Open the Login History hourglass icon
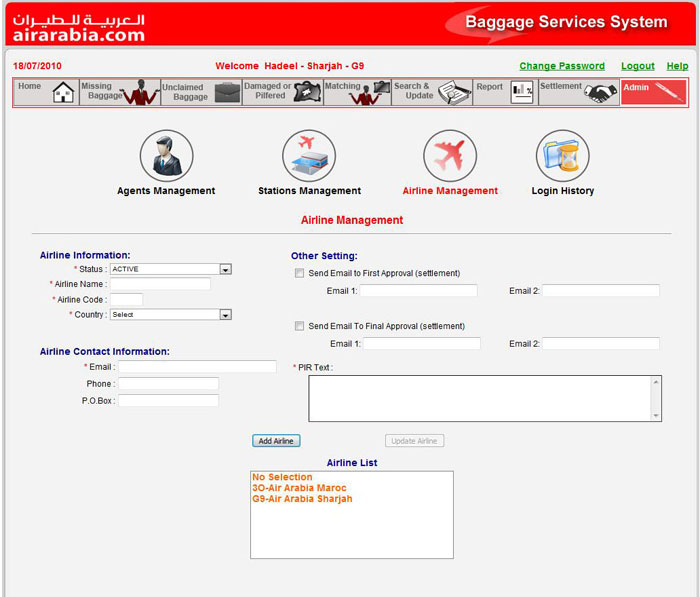The height and width of the screenshot is (597, 700). (x=562, y=155)
